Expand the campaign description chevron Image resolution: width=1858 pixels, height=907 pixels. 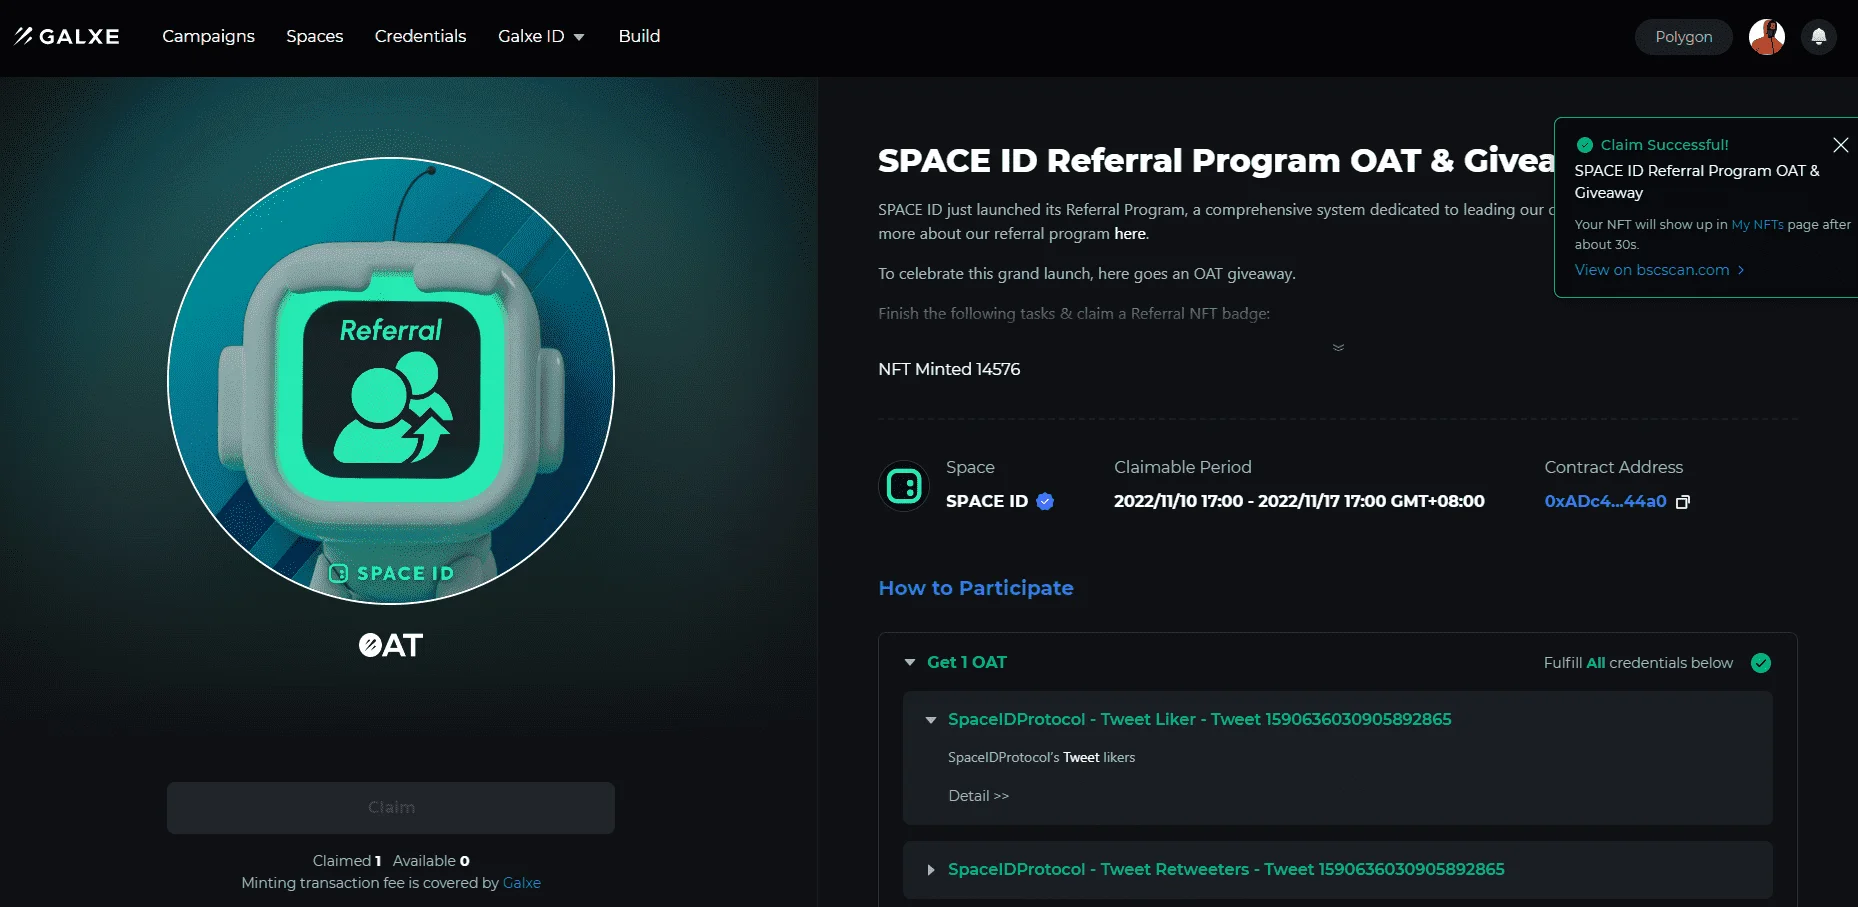(x=1338, y=347)
